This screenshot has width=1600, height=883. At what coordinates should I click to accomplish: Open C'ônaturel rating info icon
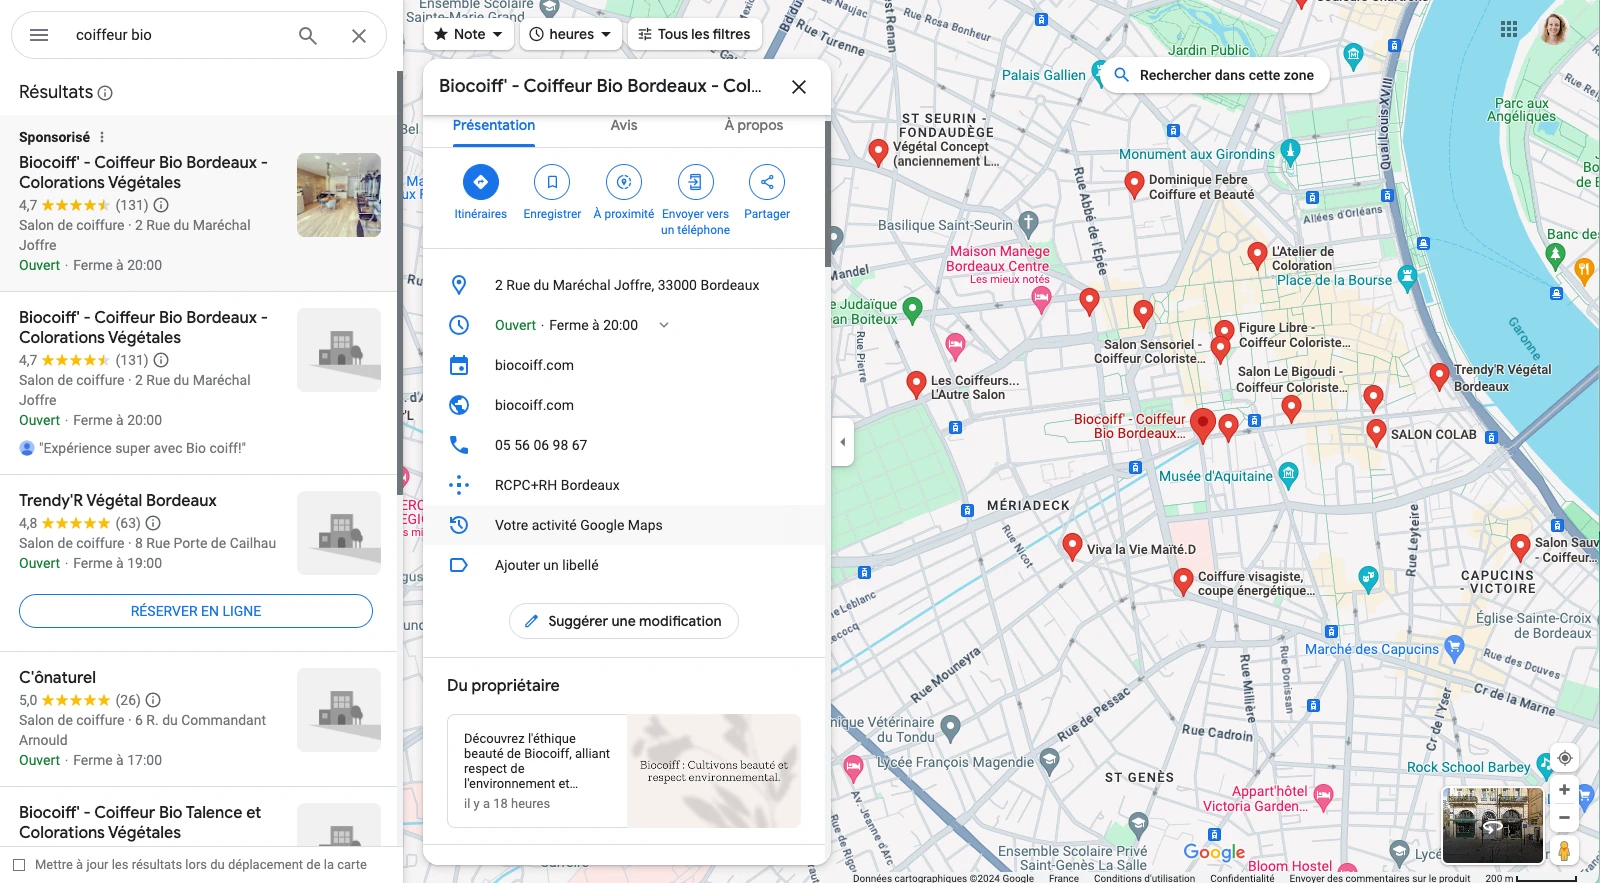(153, 700)
